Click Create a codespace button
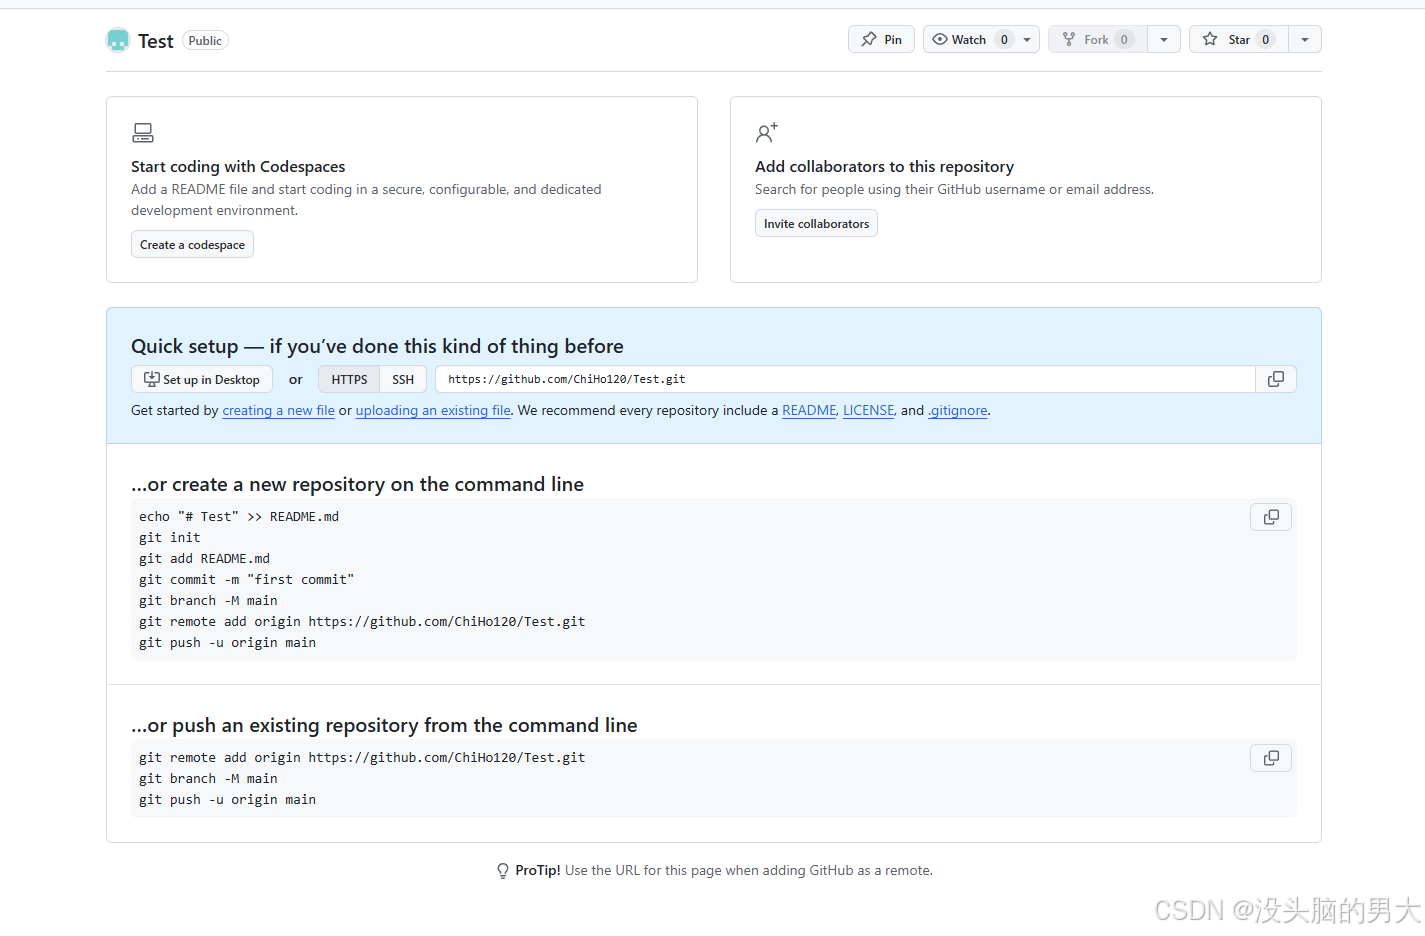This screenshot has width=1425, height=936. (192, 244)
